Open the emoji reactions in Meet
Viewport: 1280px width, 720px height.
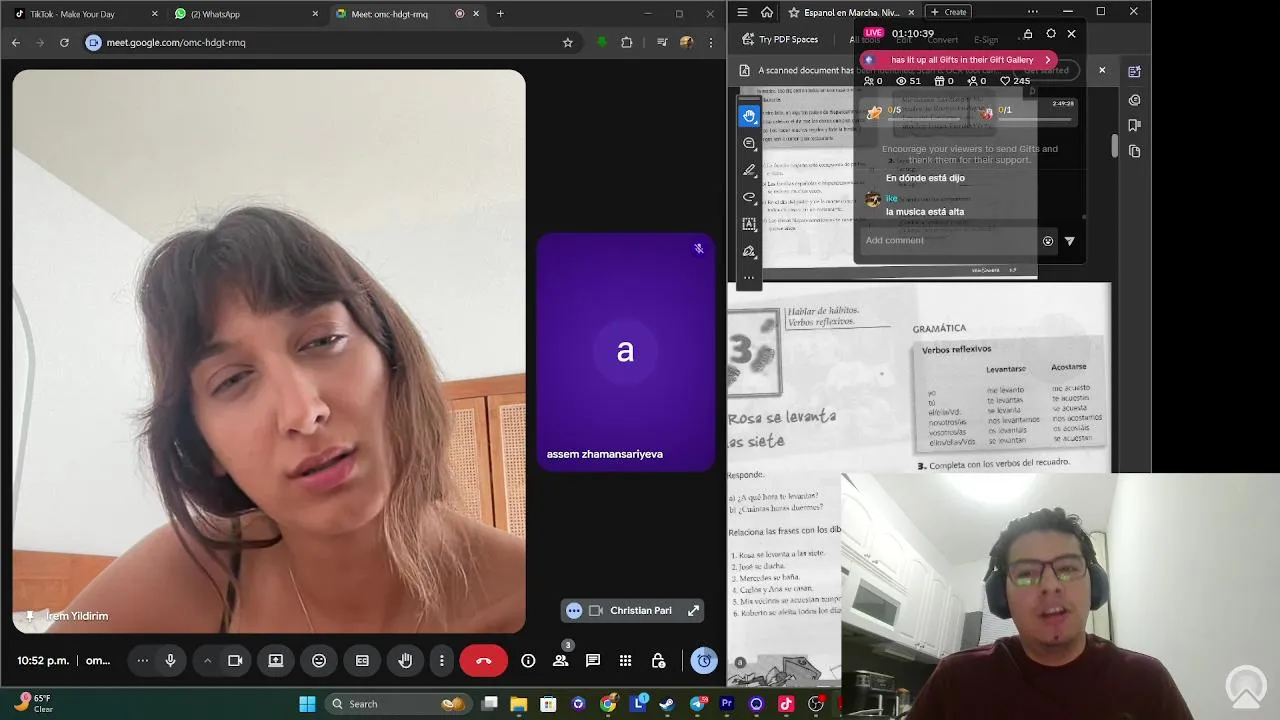point(319,661)
